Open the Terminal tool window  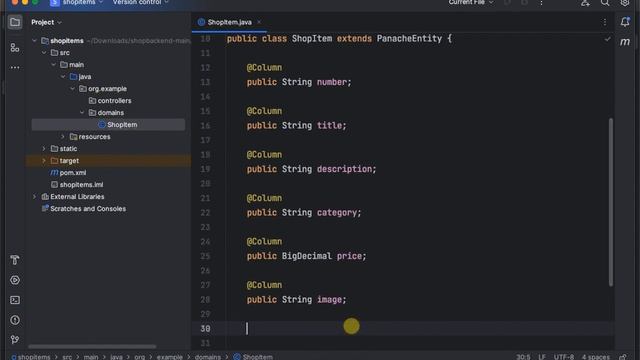tap(15, 300)
